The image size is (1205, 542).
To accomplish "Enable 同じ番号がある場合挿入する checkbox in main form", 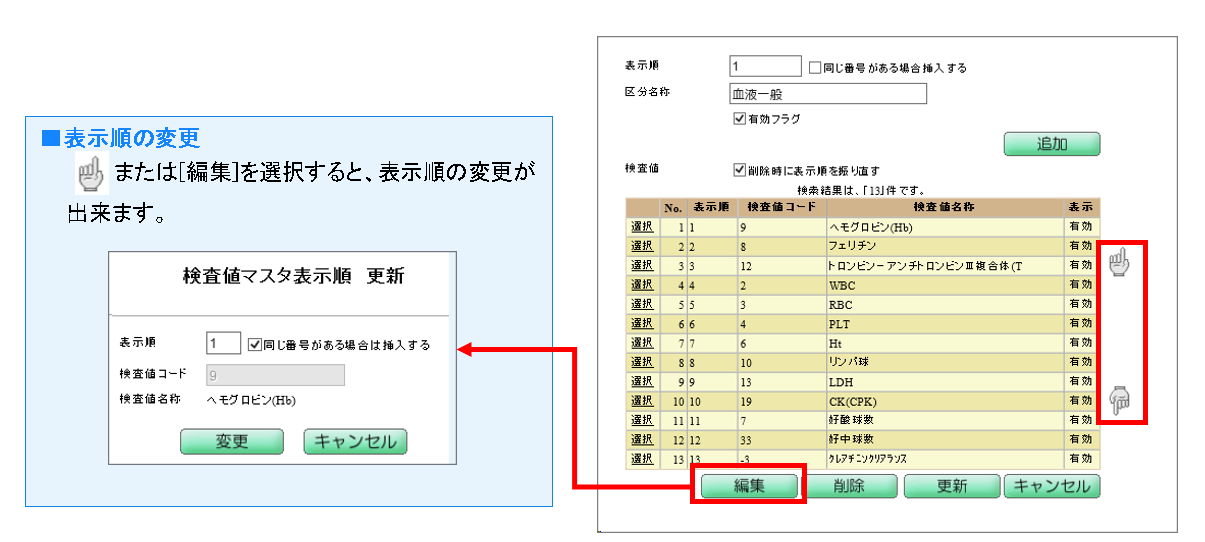I will [x=814, y=68].
